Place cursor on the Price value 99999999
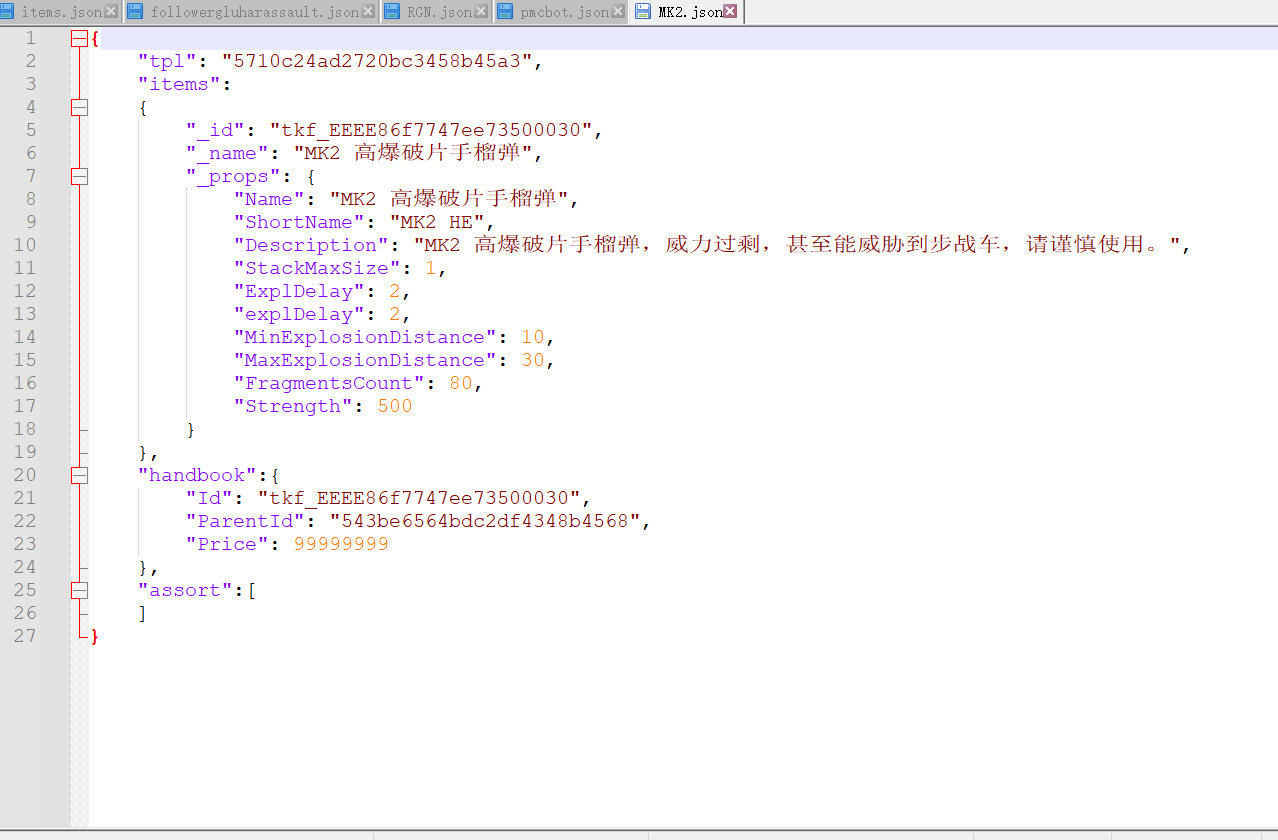The width and height of the screenshot is (1278, 840). point(340,544)
